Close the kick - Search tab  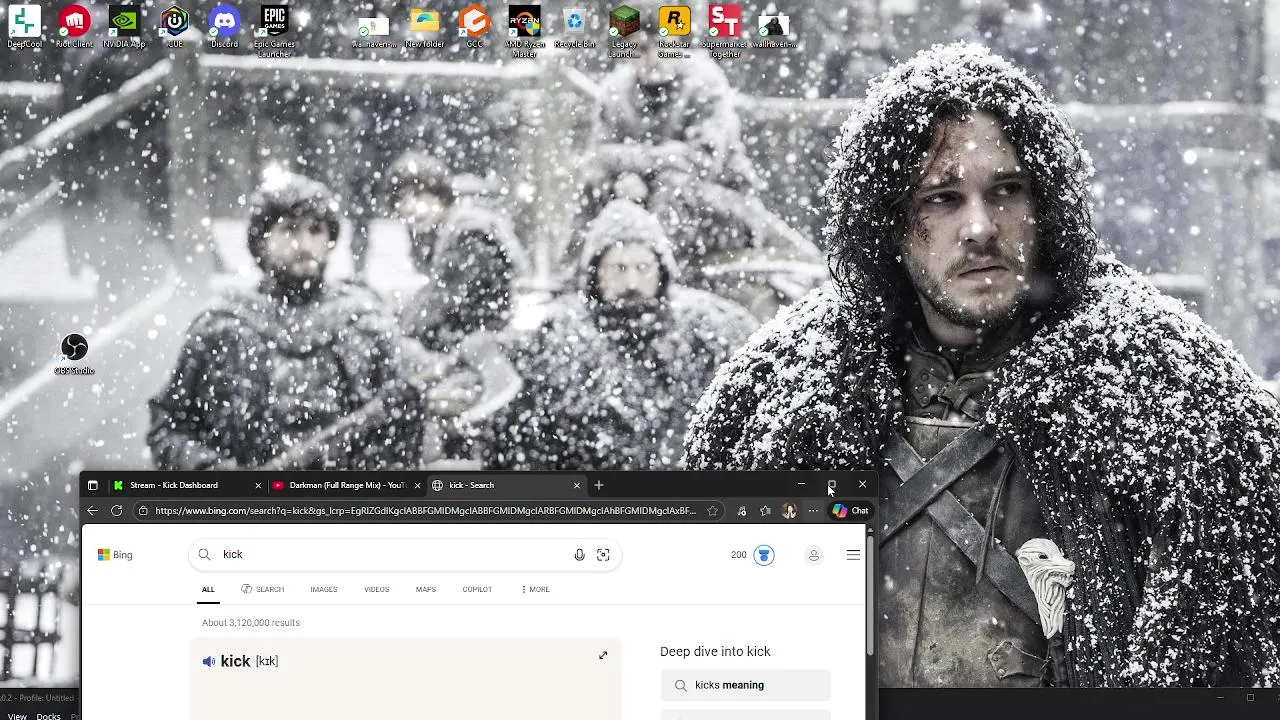click(x=577, y=485)
